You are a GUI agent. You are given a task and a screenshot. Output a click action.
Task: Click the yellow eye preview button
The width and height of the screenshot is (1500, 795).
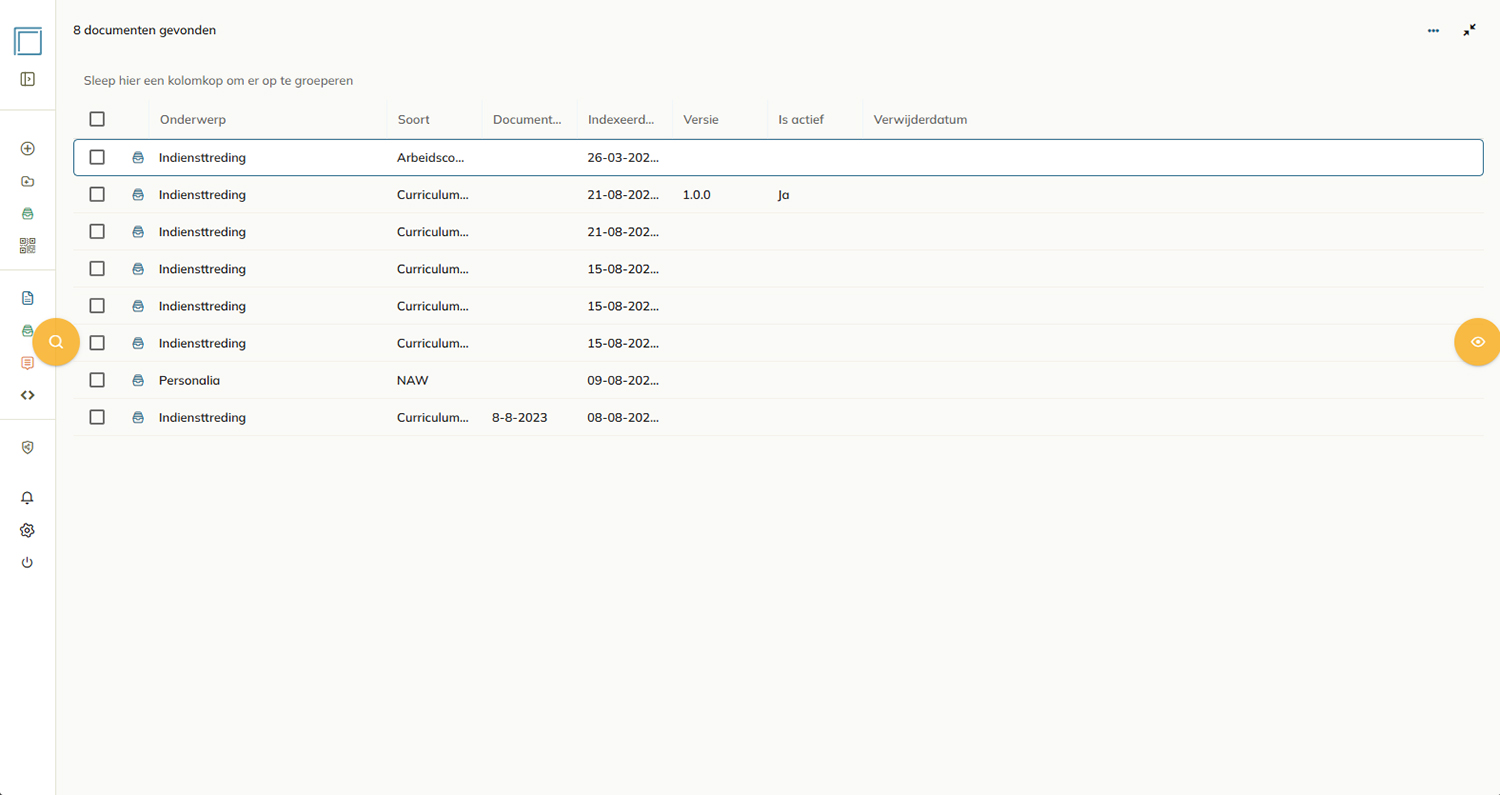(1477, 342)
